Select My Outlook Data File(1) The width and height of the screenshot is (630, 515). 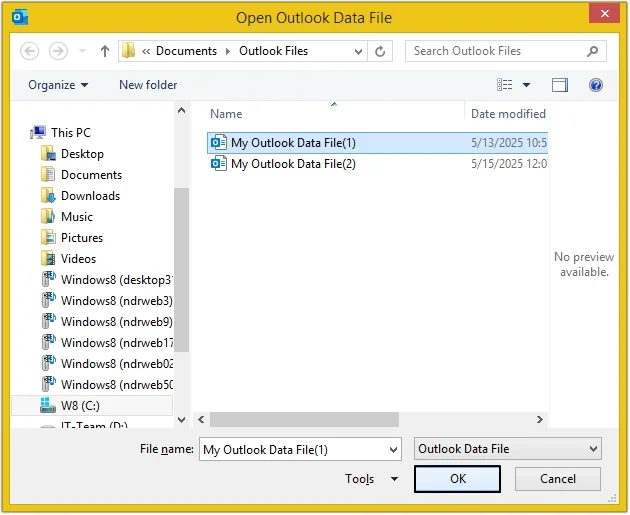(x=377, y=143)
